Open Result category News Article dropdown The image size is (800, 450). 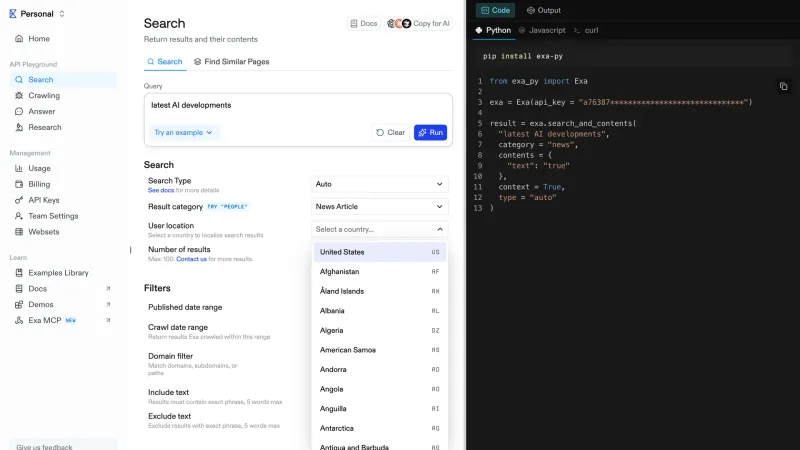point(380,207)
